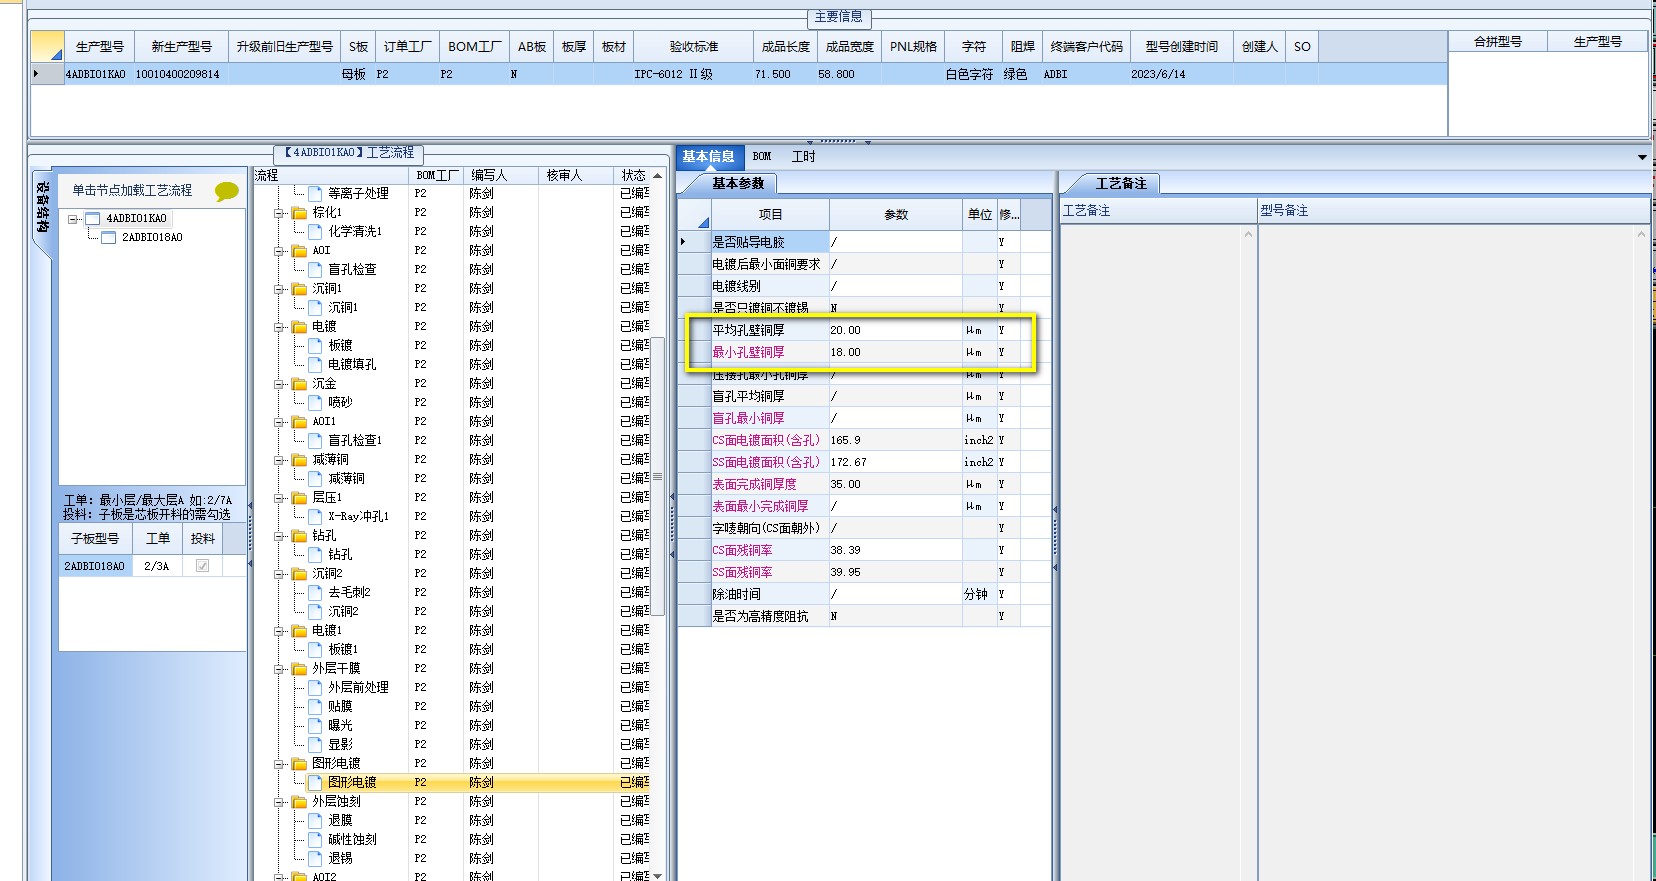Click the document icon beside 盲孔检查
Viewport: 1656px width, 881px height.
(315, 270)
